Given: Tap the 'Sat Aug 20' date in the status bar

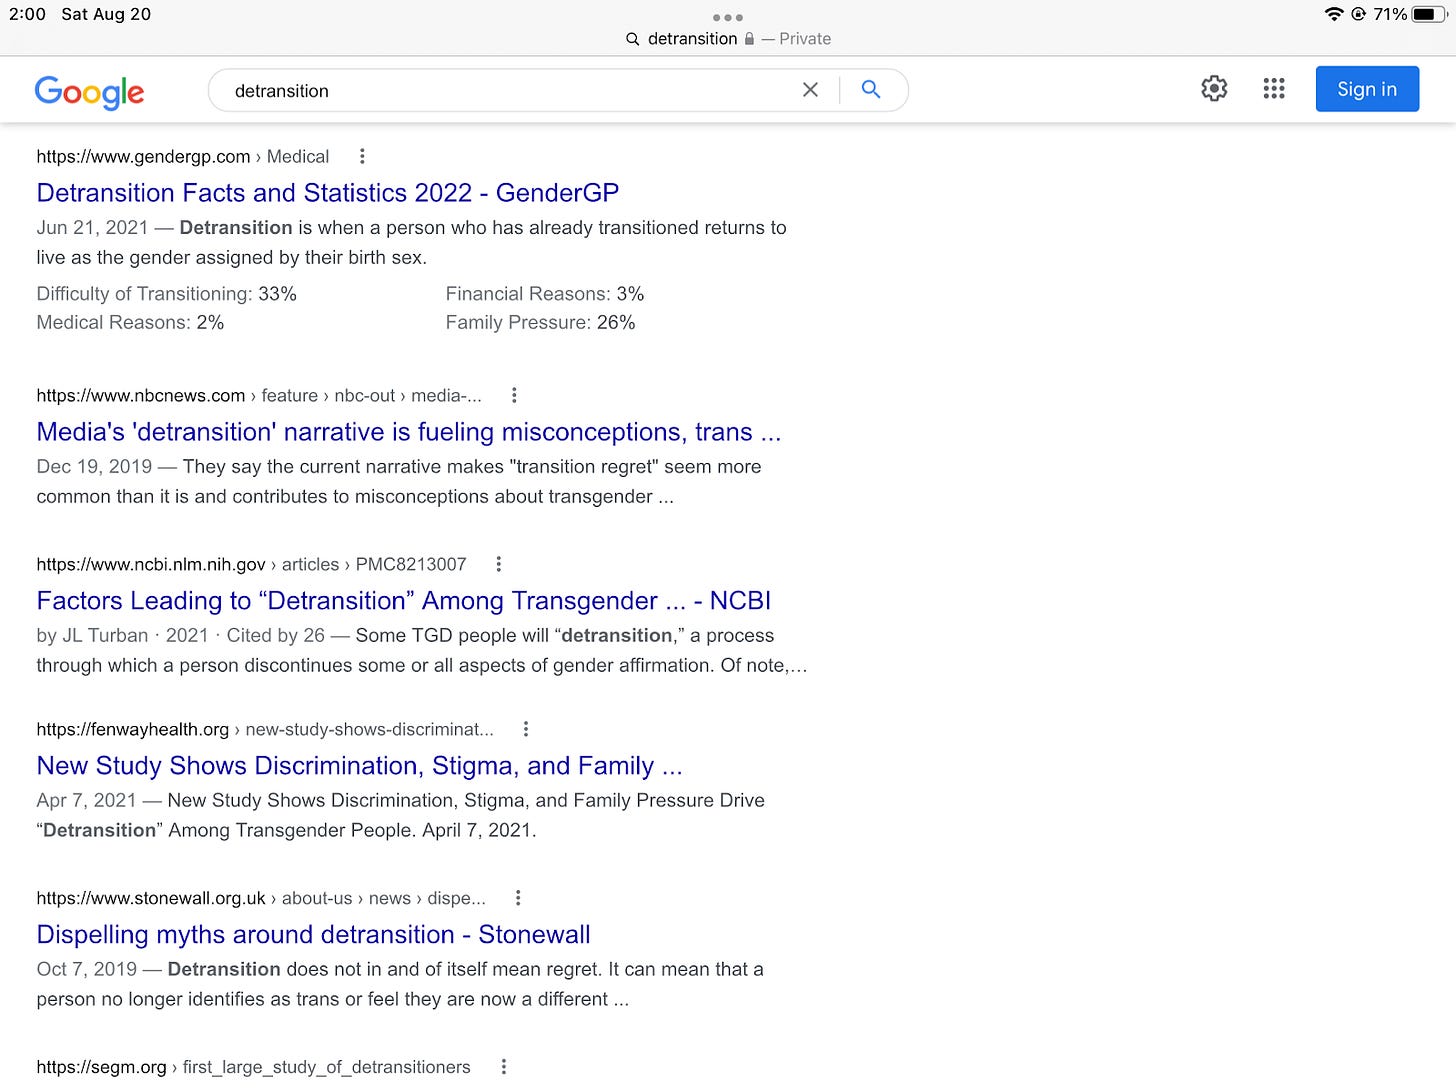Looking at the screenshot, I should click(x=106, y=14).
